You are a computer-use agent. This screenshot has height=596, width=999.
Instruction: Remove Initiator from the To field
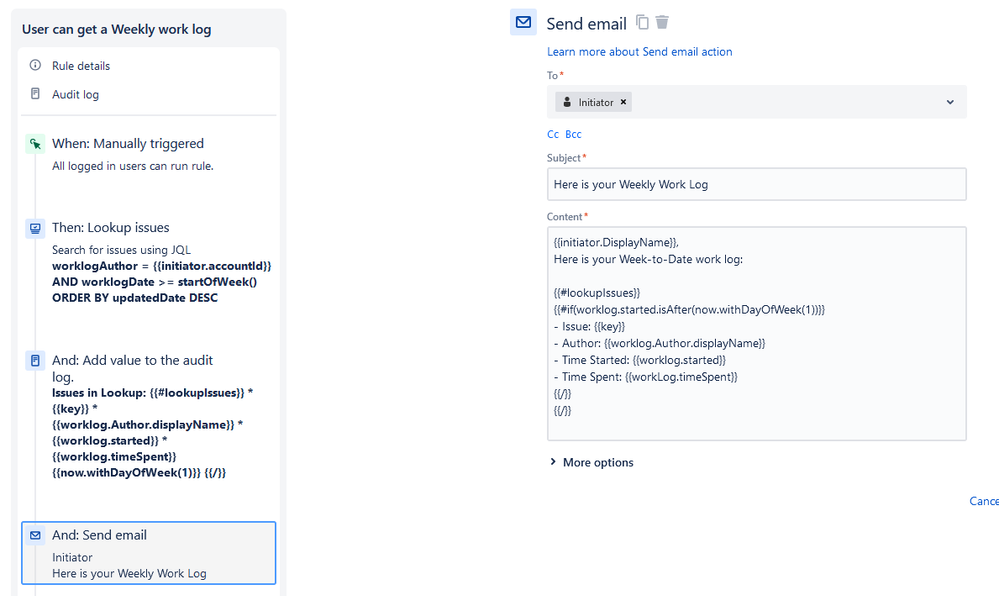[625, 101]
